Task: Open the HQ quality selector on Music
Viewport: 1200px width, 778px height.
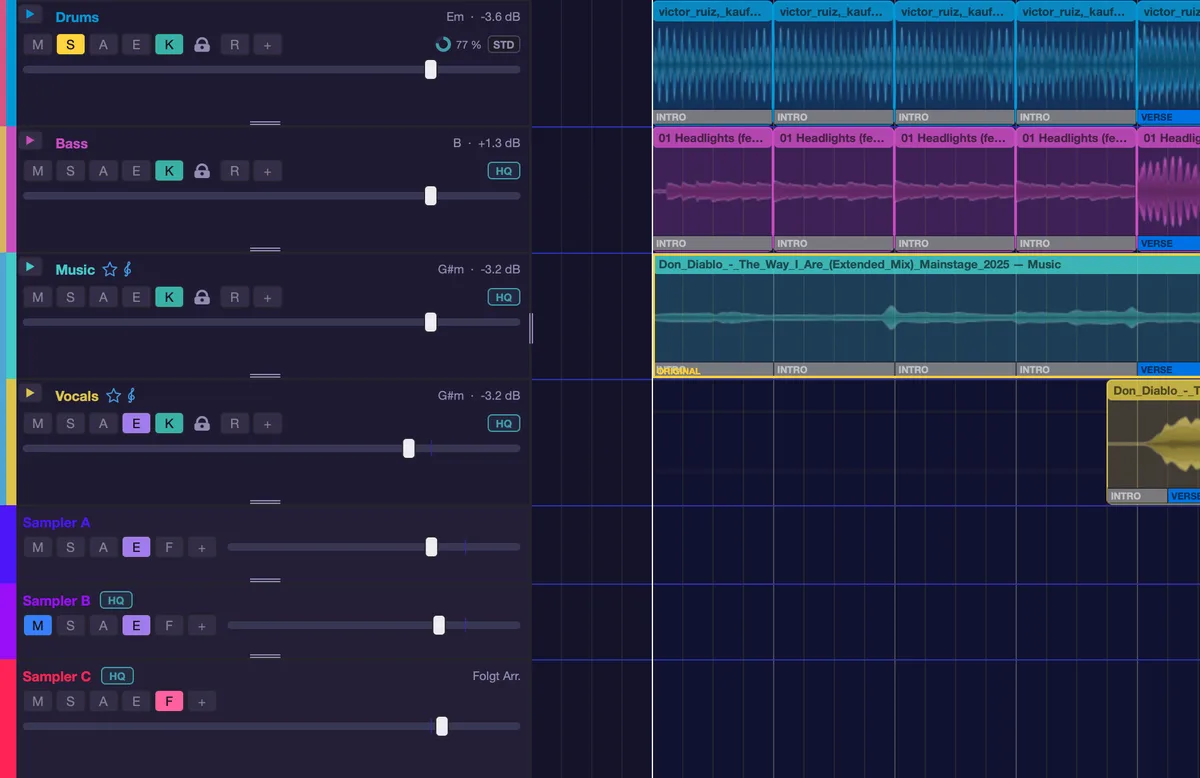Action: pyautogui.click(x=504, y=297)
